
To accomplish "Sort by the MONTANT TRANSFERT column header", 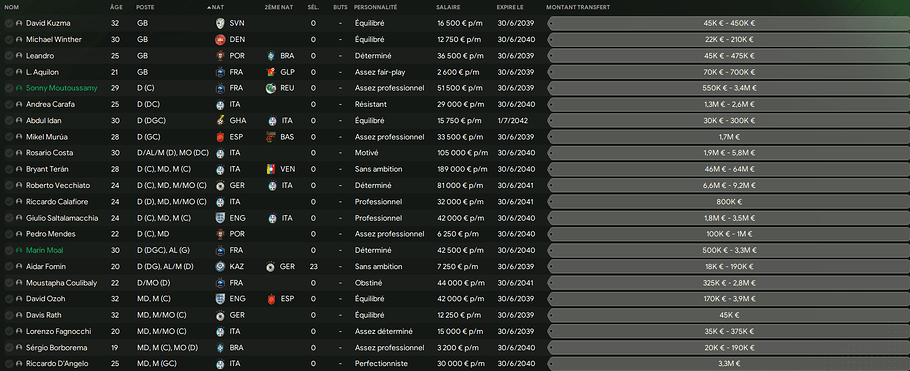I will point(577,8).
